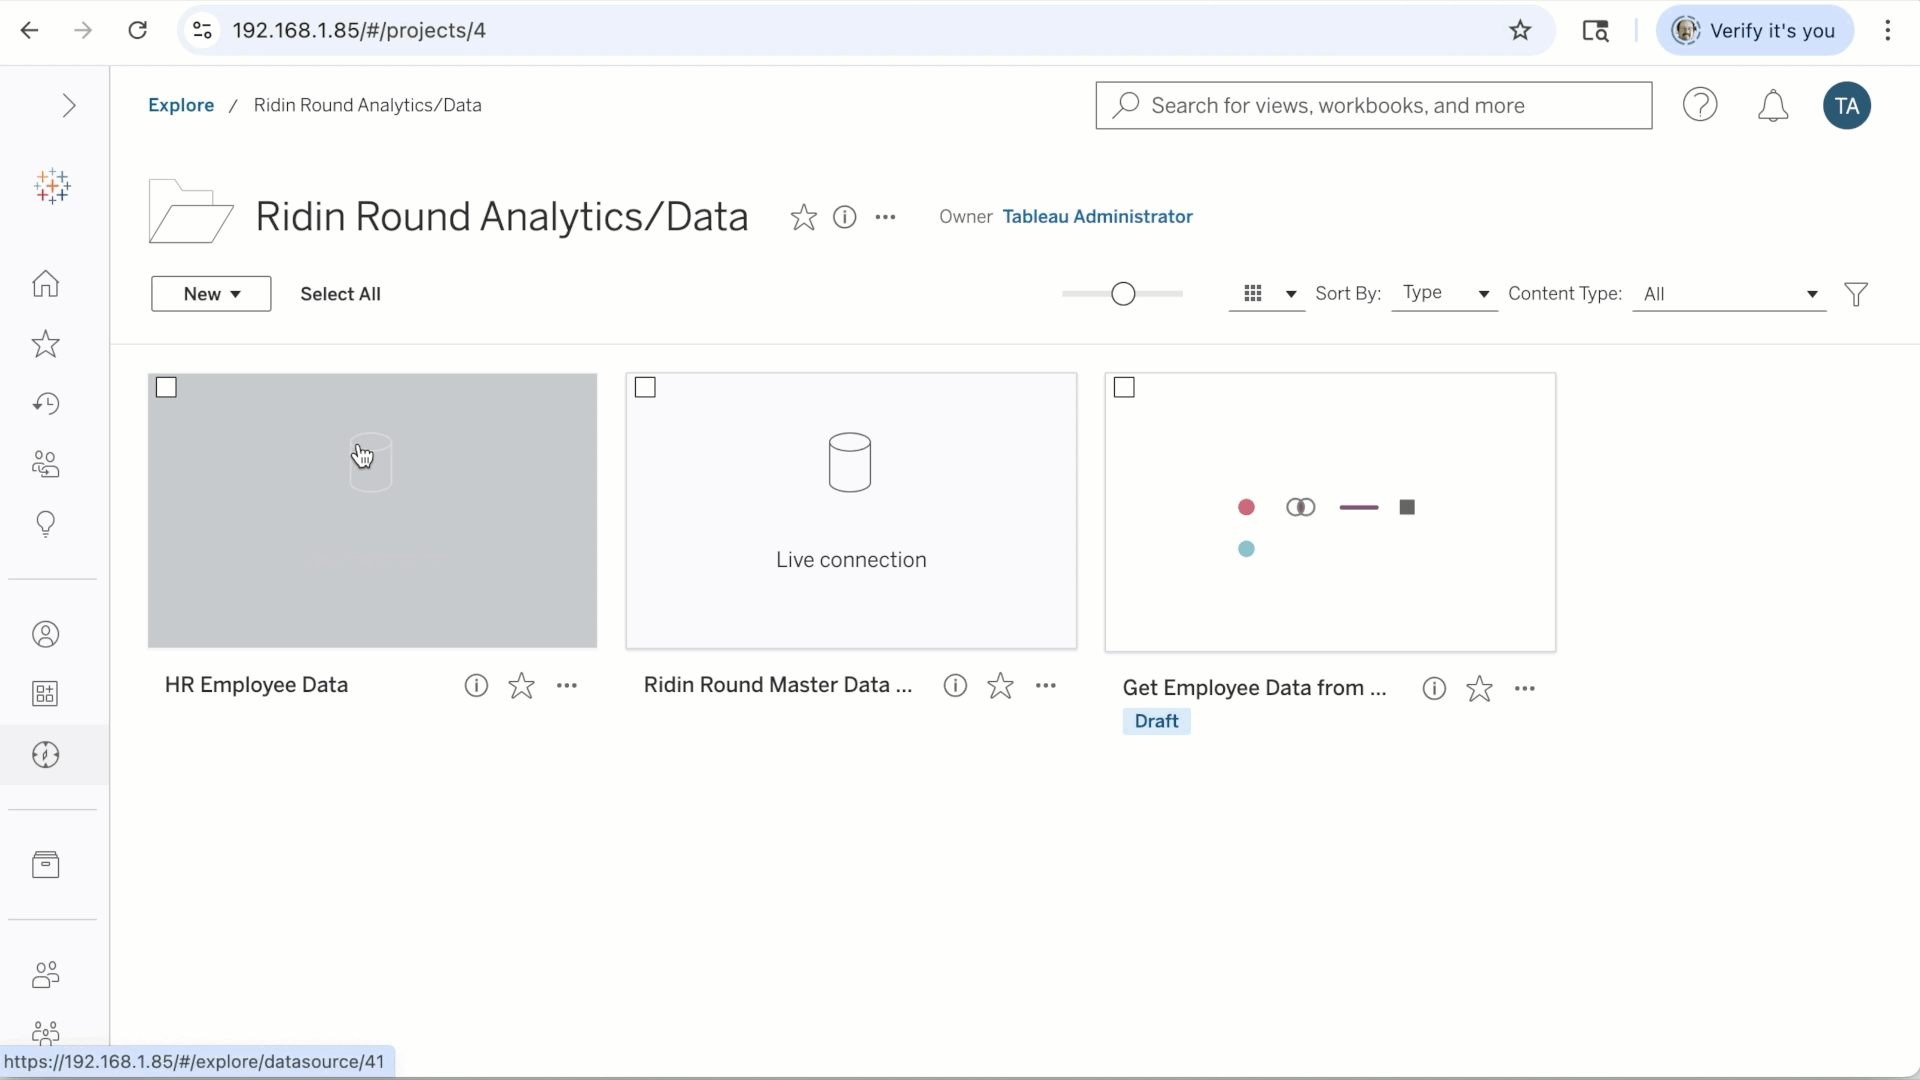This screenshot has height=1080, width=1920.
Task: Open the Help menu question mark icon
Action: pyautogui.click(x=1700, y=105)
